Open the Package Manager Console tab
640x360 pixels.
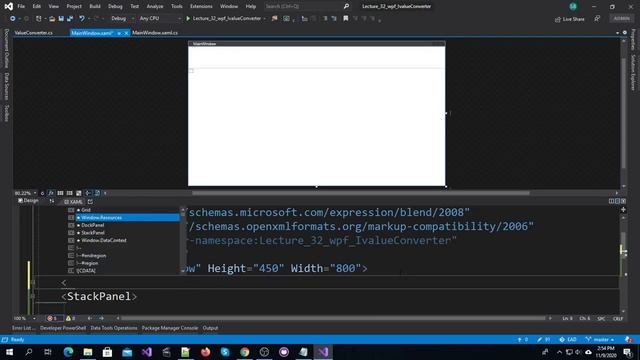[170, 328]
